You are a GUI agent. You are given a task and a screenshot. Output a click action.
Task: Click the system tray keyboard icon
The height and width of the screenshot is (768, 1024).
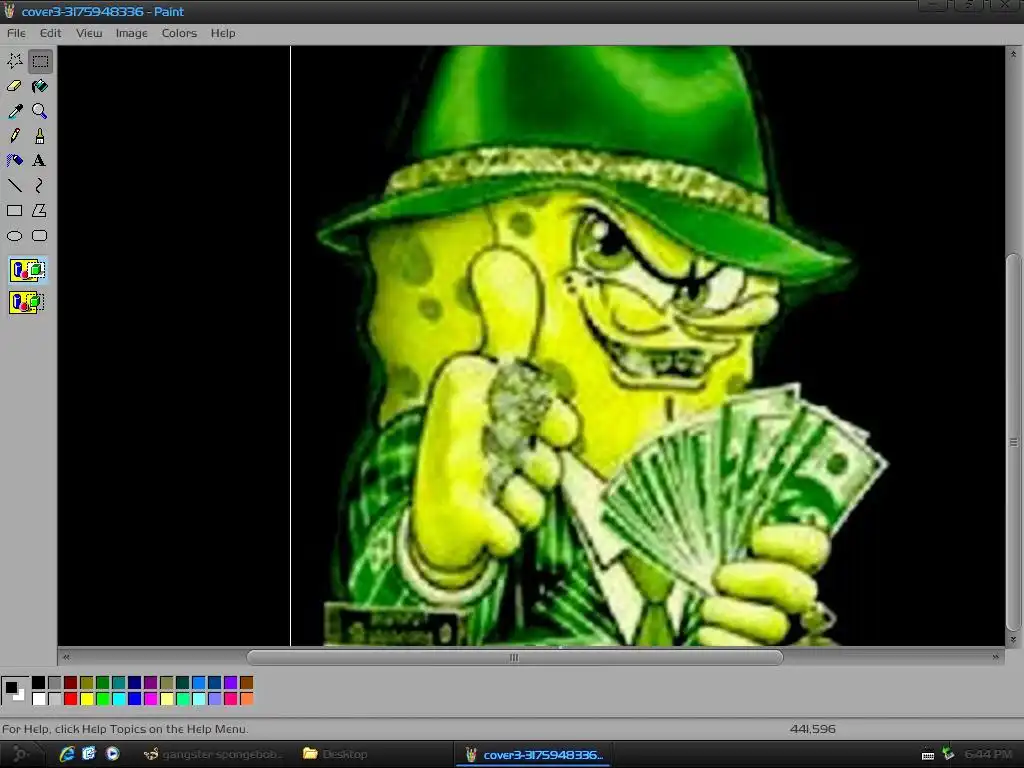pos(927,755)
